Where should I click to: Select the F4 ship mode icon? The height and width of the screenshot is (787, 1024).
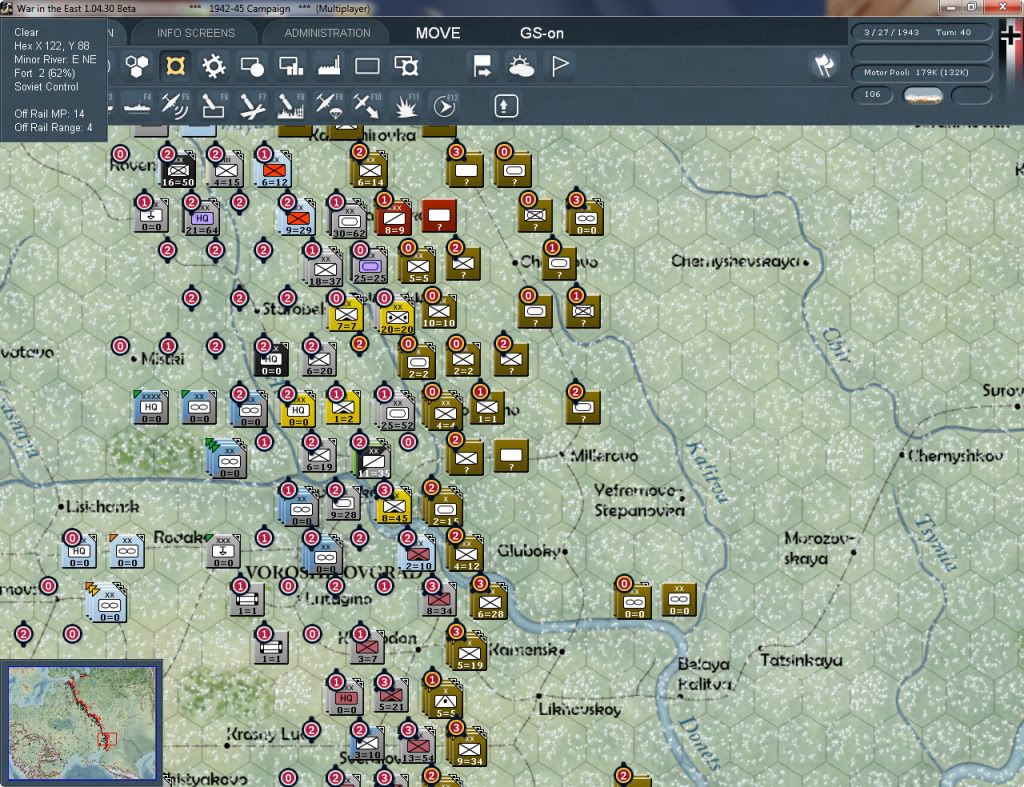[137, 106]
